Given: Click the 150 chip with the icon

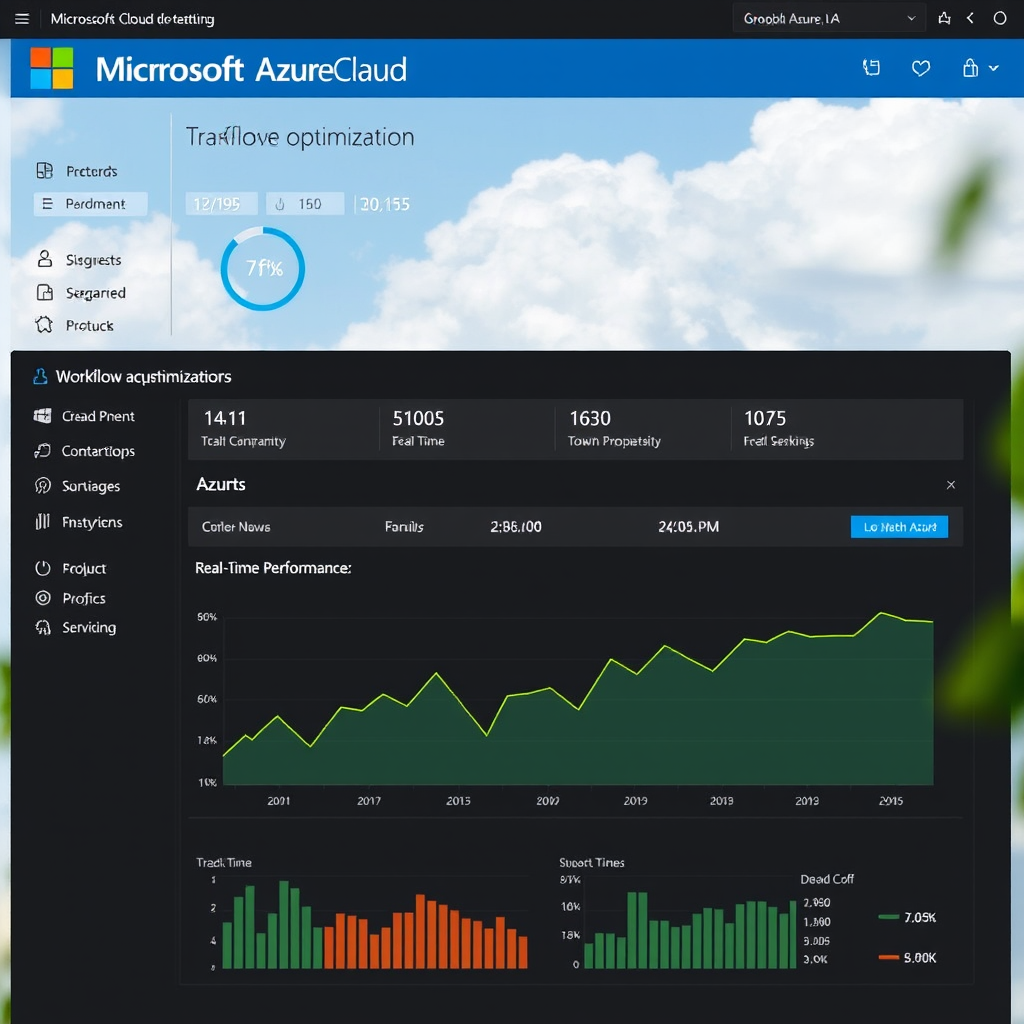Looking at the screenshot, I should click(x=305, y=204).
